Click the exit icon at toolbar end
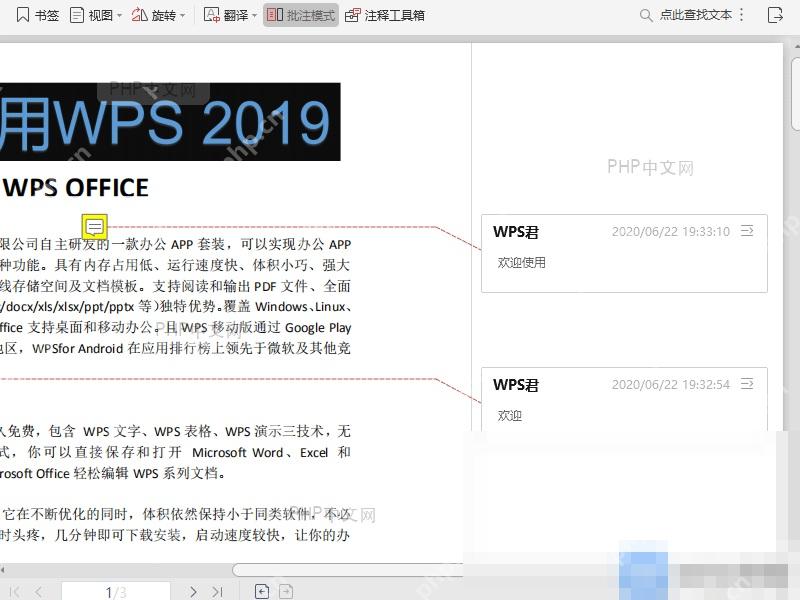 [x=775, y=15]
